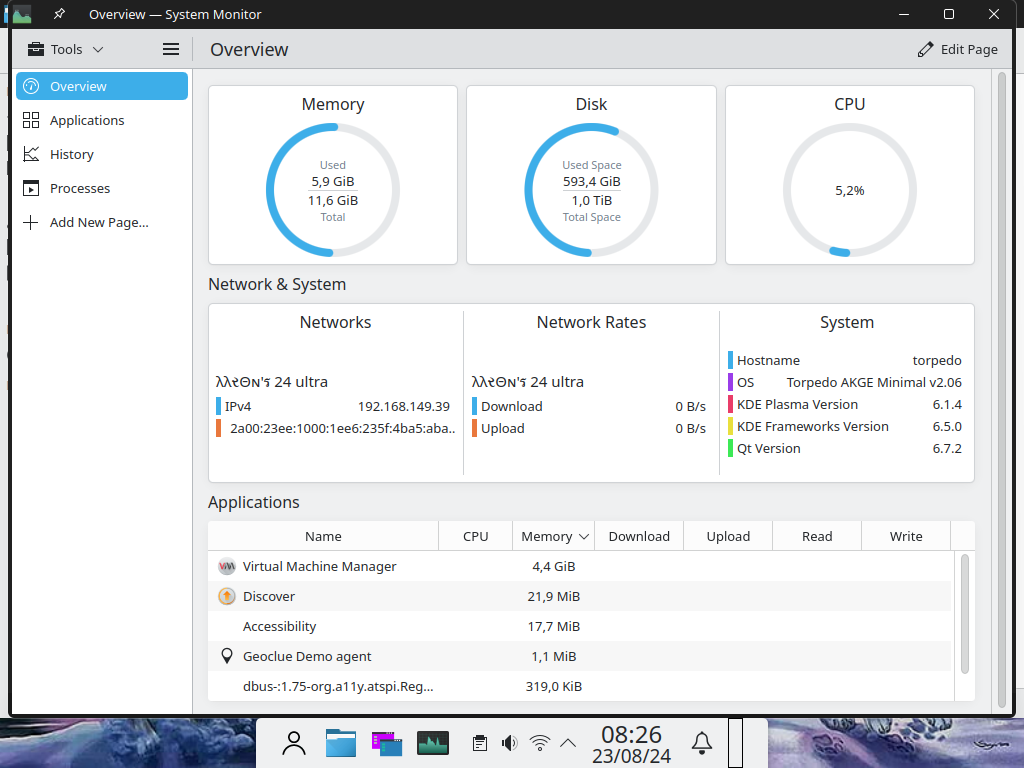Sort applications by CPU column
Image resolution: width=1024 pixels, height=768 pixels.
pos(475,536)
